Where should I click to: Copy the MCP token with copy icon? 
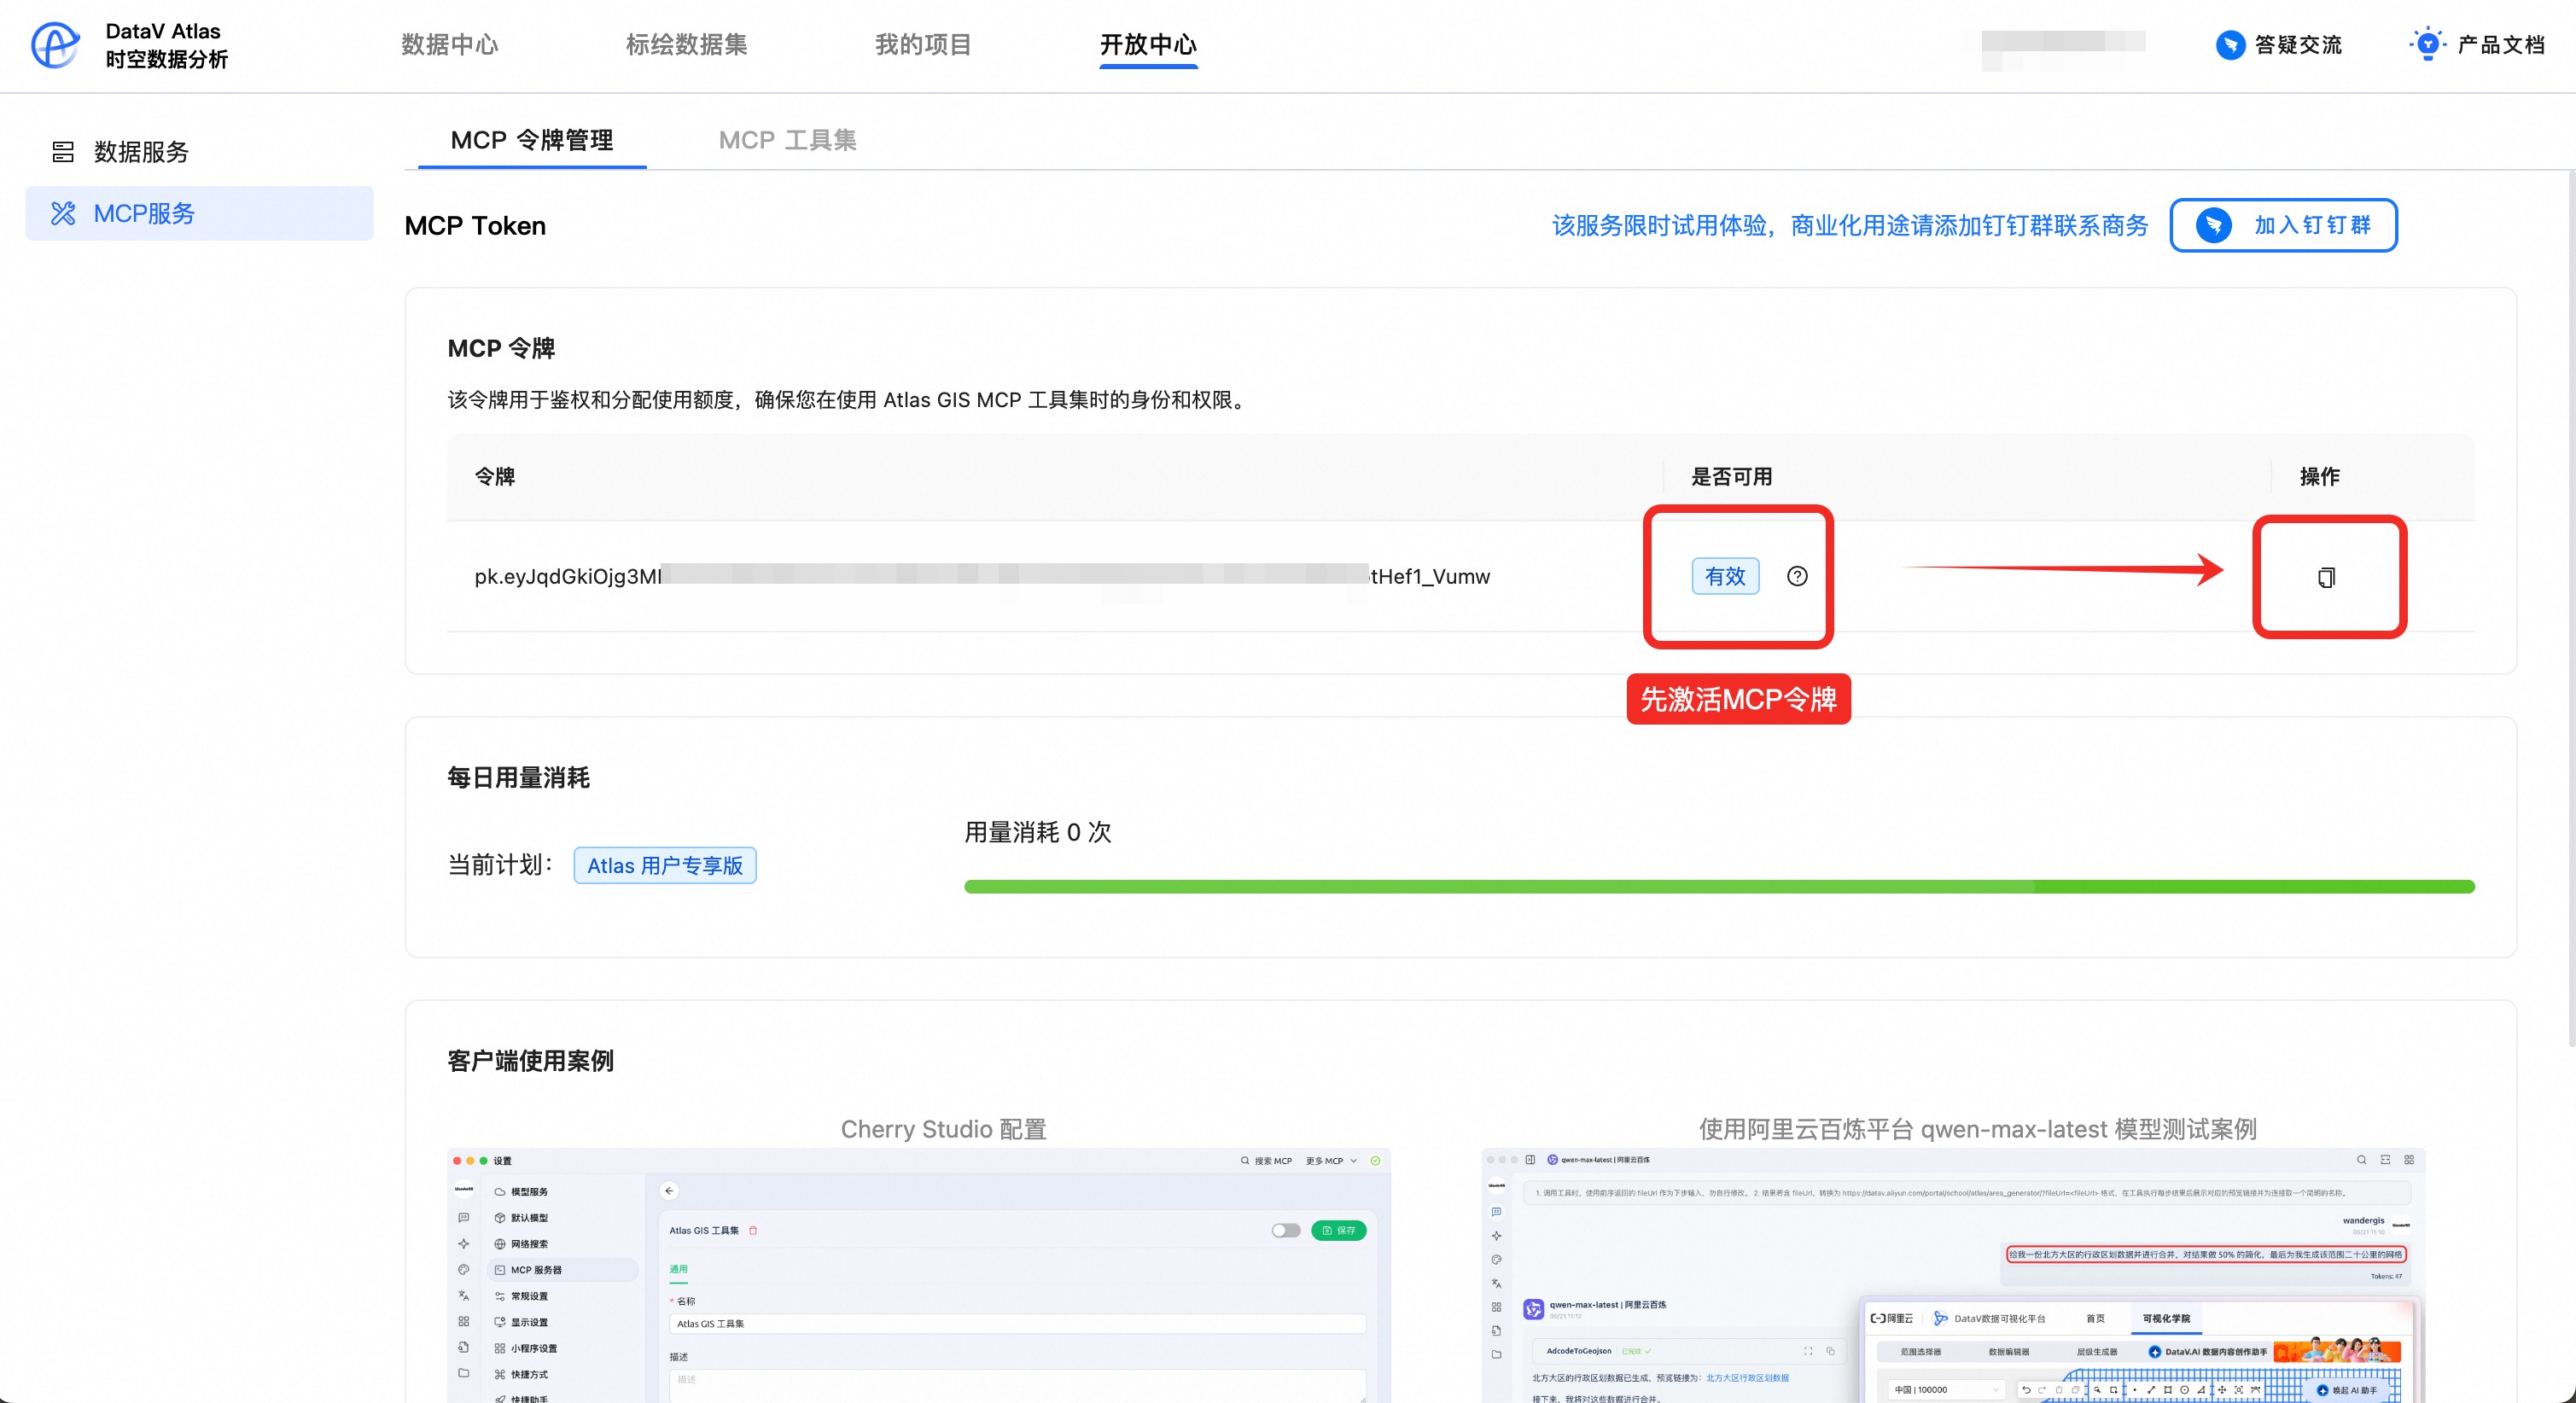tap(2326, 577)
